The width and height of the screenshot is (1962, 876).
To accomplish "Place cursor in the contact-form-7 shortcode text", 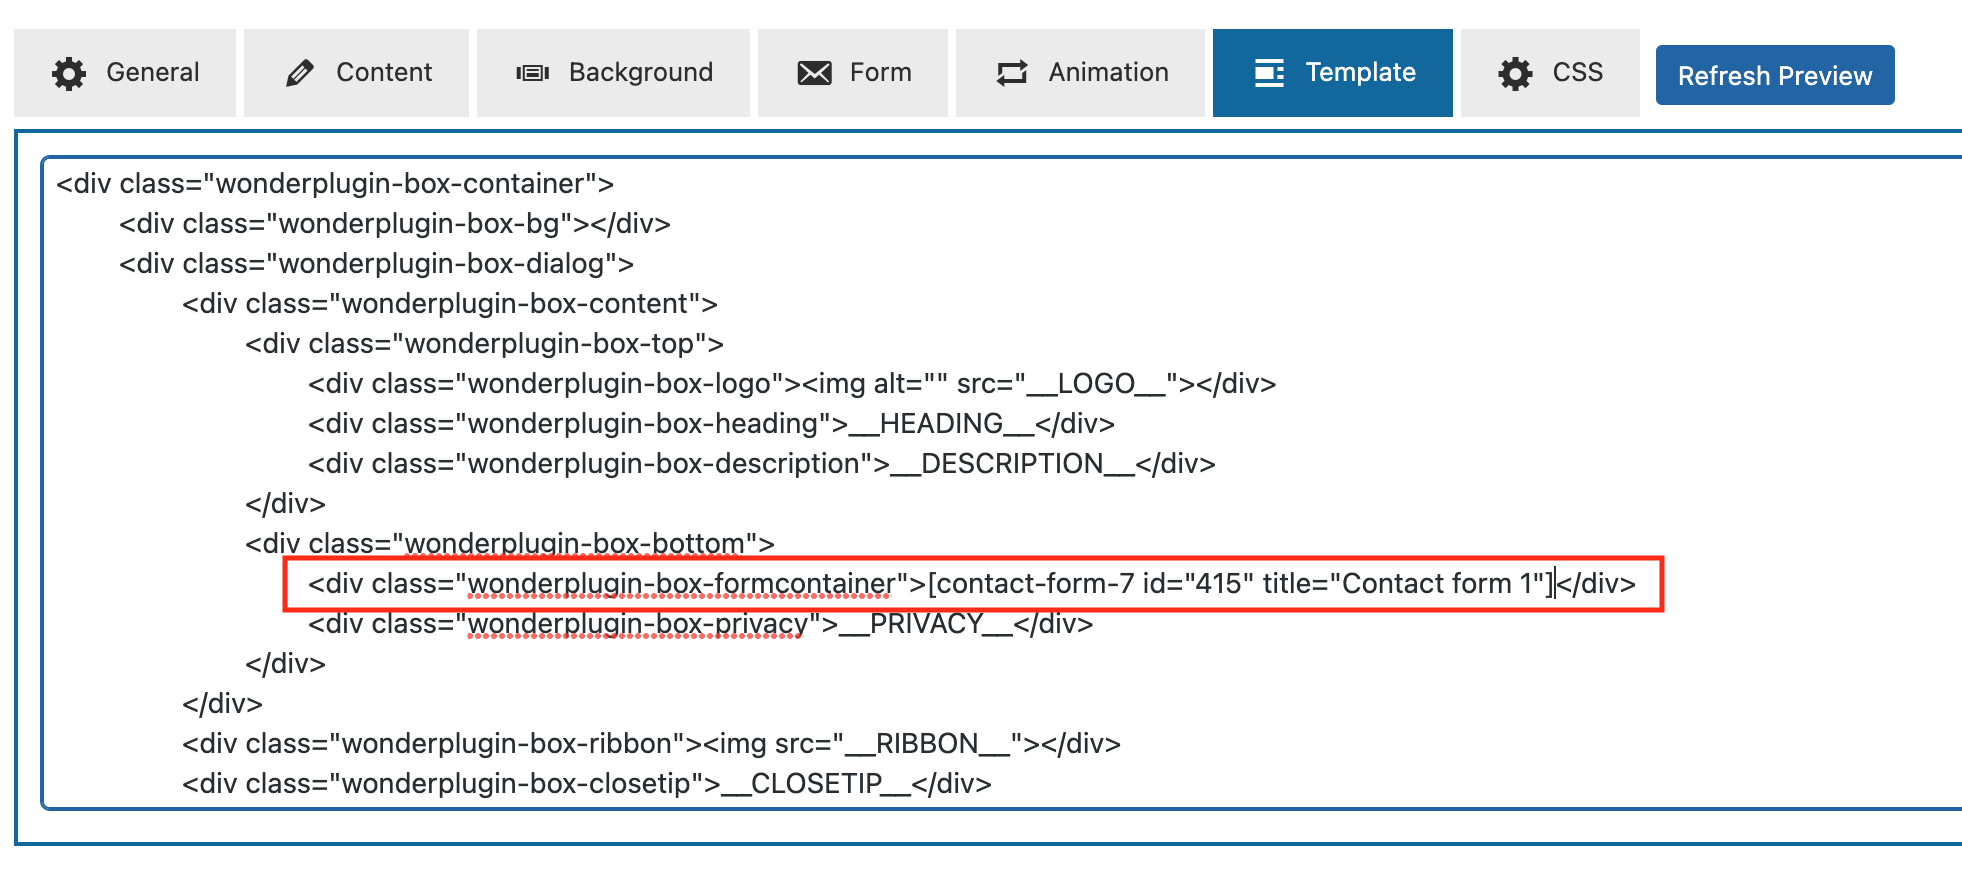I will click(1240, 584).
